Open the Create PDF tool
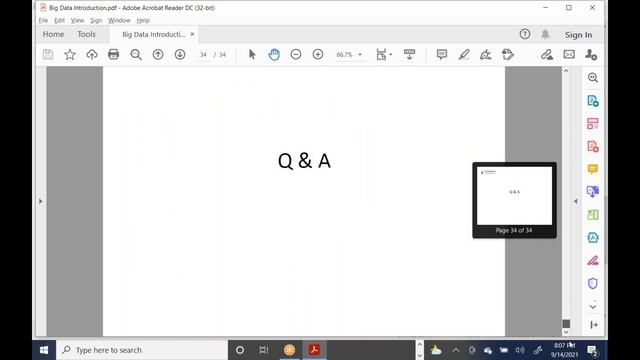Viewport: 640px width, 360px height. click(x=593, y=146)
